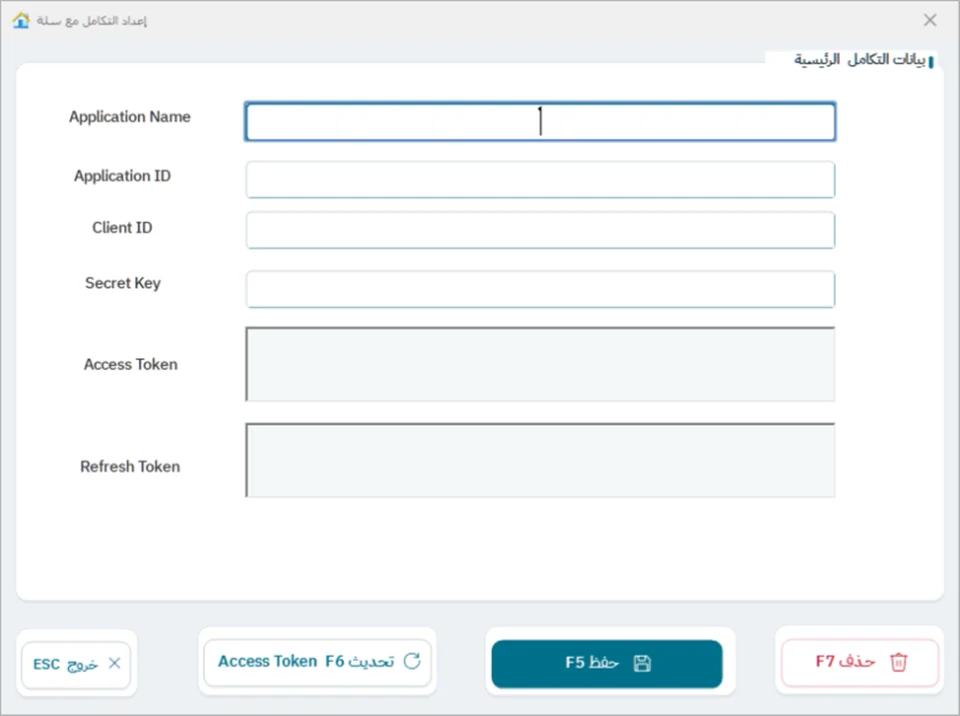Click the window title إعداد التكامل مع سلة
Screen dimensions: 960x716
[92, 21]
